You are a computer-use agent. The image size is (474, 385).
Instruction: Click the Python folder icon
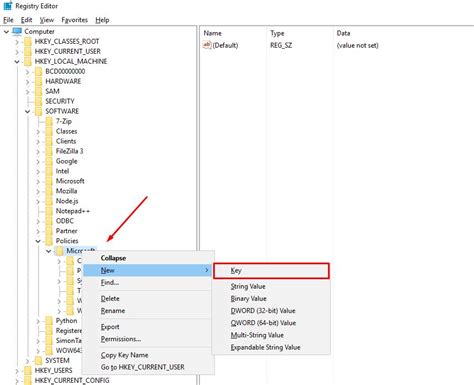pyautogui.click(x=49, y=321)
